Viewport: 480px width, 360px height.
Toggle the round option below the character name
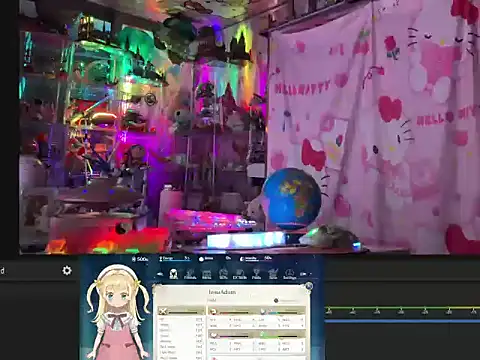click(276, 301)
